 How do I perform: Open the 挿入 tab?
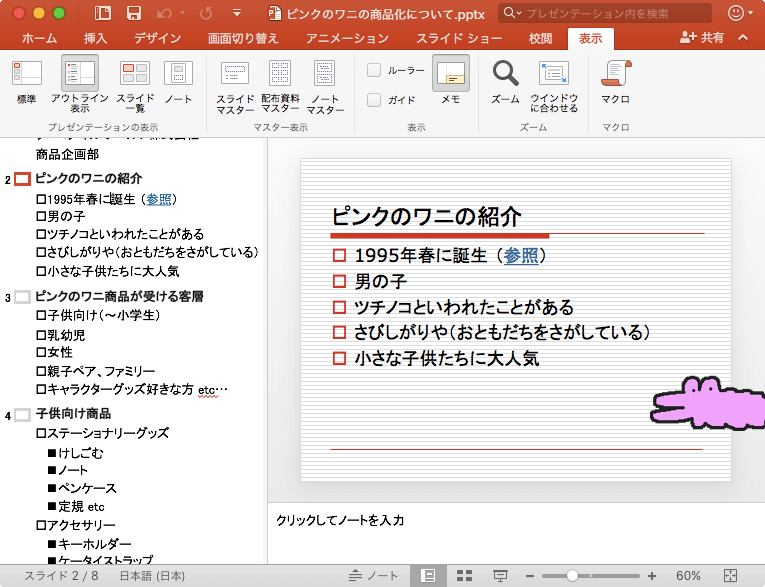[95, 38]
